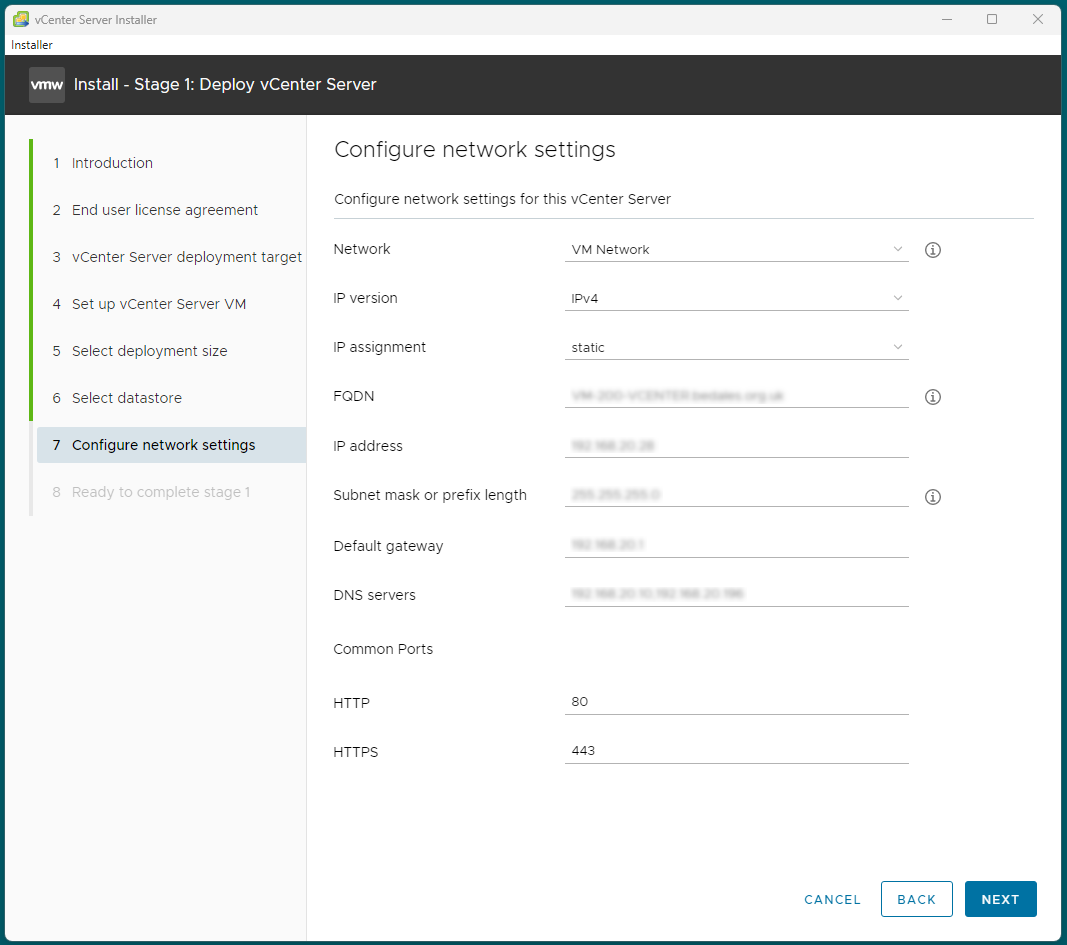Minimize the vCenter Server Installer window
1067x945 pixels.
pyautogui.click(x=947, y=19)
